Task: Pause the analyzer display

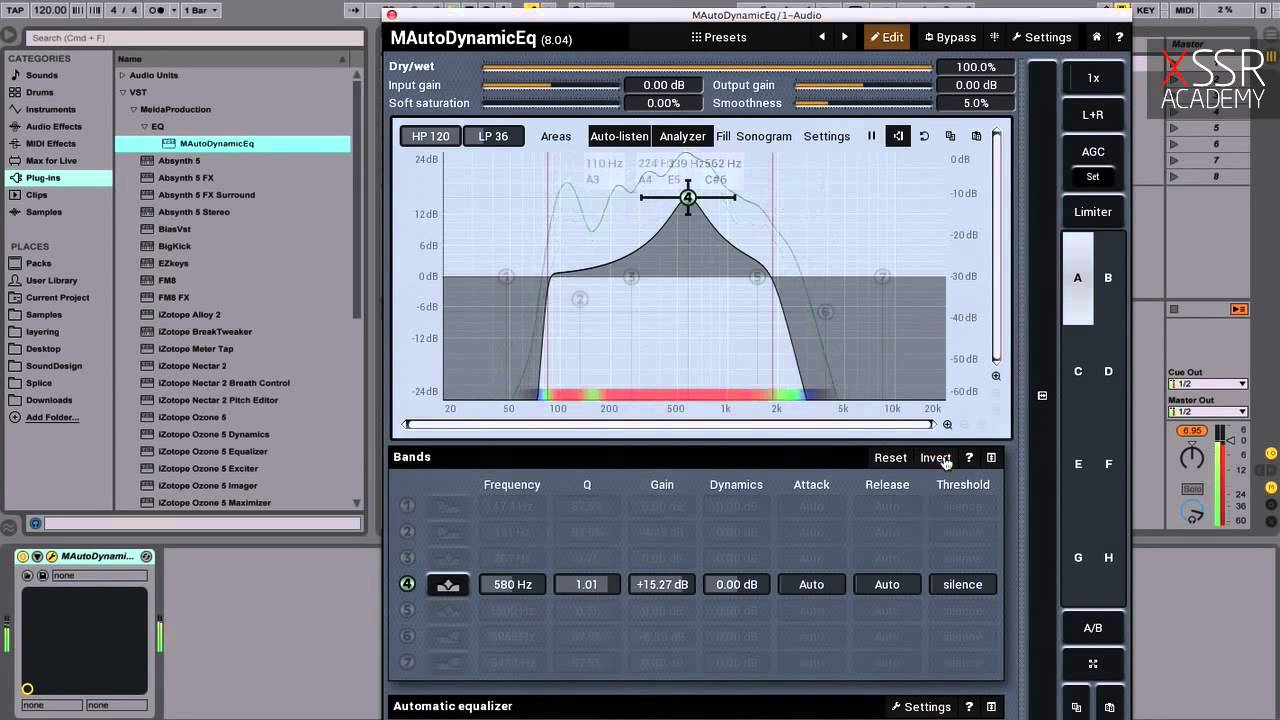Action: pos(872,136)
